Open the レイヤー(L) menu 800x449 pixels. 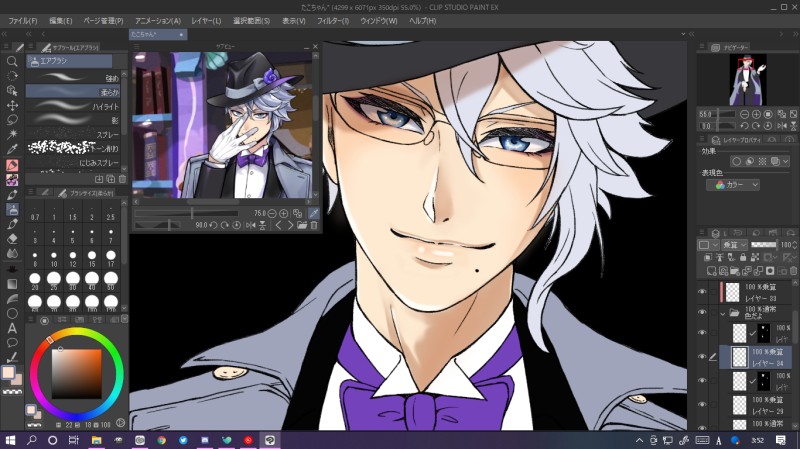(x=206, y=21)
